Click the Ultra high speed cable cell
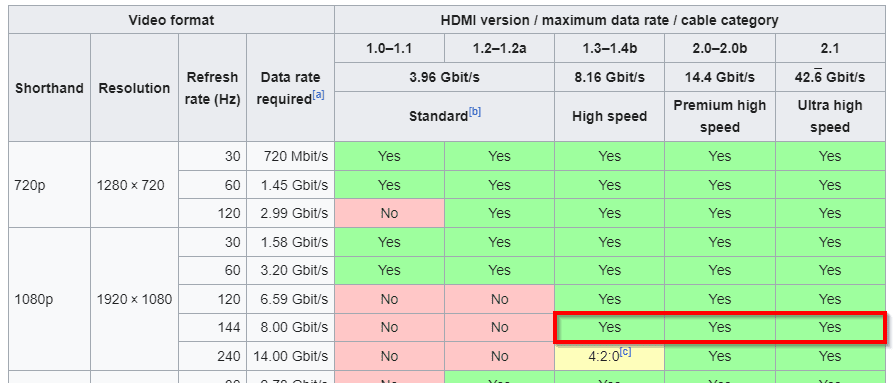Screen dimensions: 895x383 coord(830,116)
